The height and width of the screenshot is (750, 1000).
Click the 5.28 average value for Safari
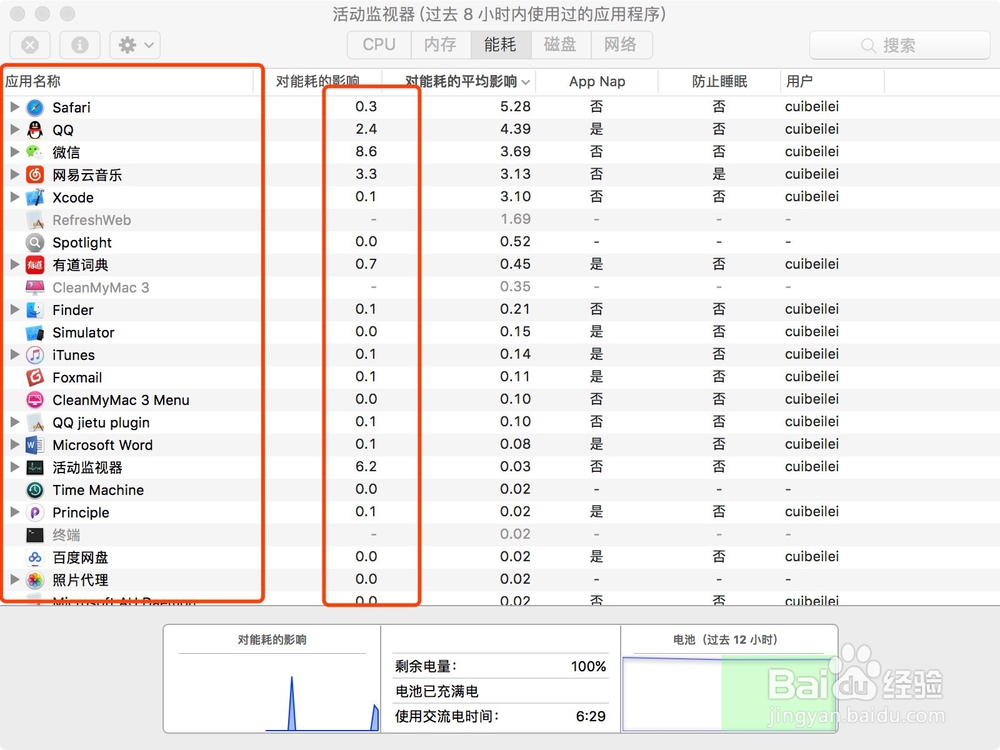point(515,107)
